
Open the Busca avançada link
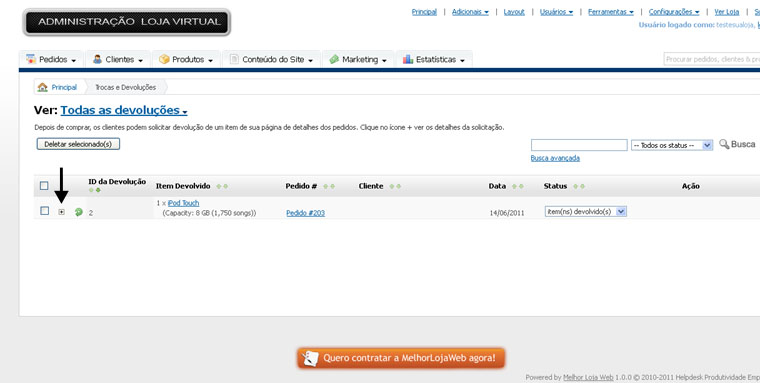point(555,158)
